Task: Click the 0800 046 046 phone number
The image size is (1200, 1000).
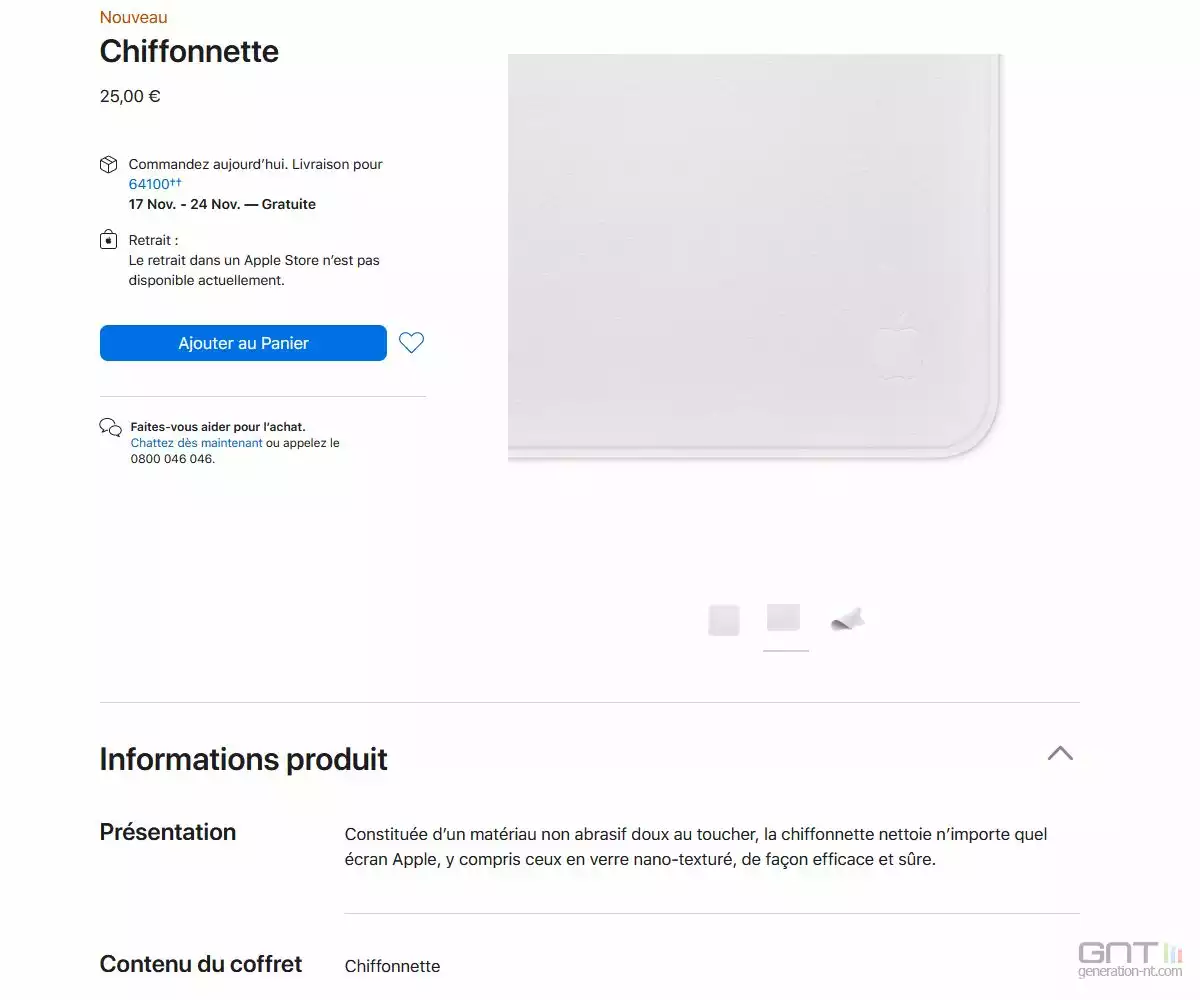Action: [171, 459]
